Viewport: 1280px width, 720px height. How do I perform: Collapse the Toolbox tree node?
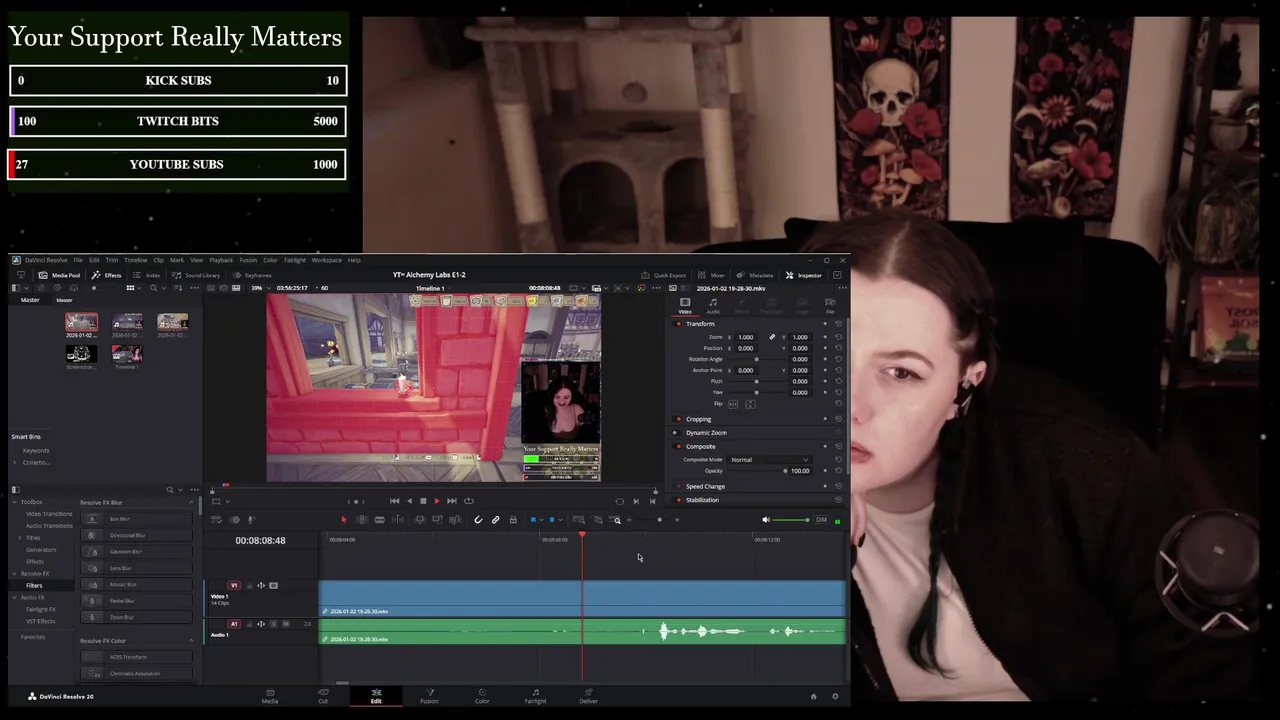click(15, 502)
